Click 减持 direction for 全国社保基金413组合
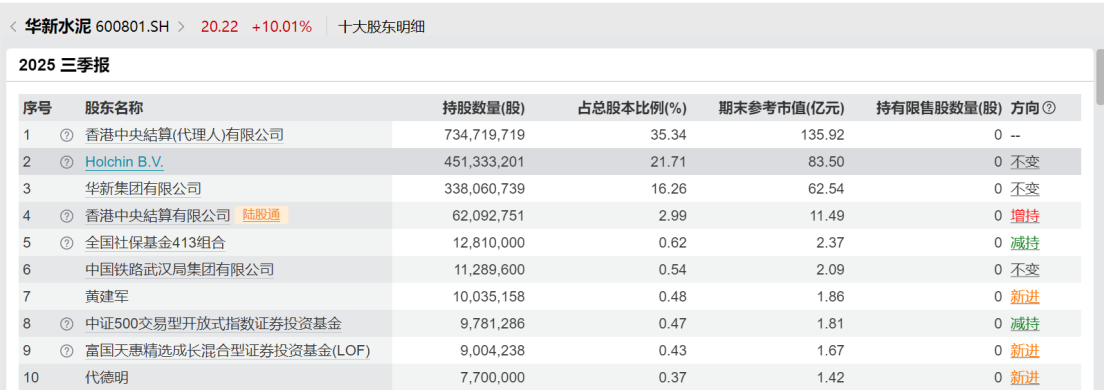This screenshot has width=1105, height=391. (1025, 243)
